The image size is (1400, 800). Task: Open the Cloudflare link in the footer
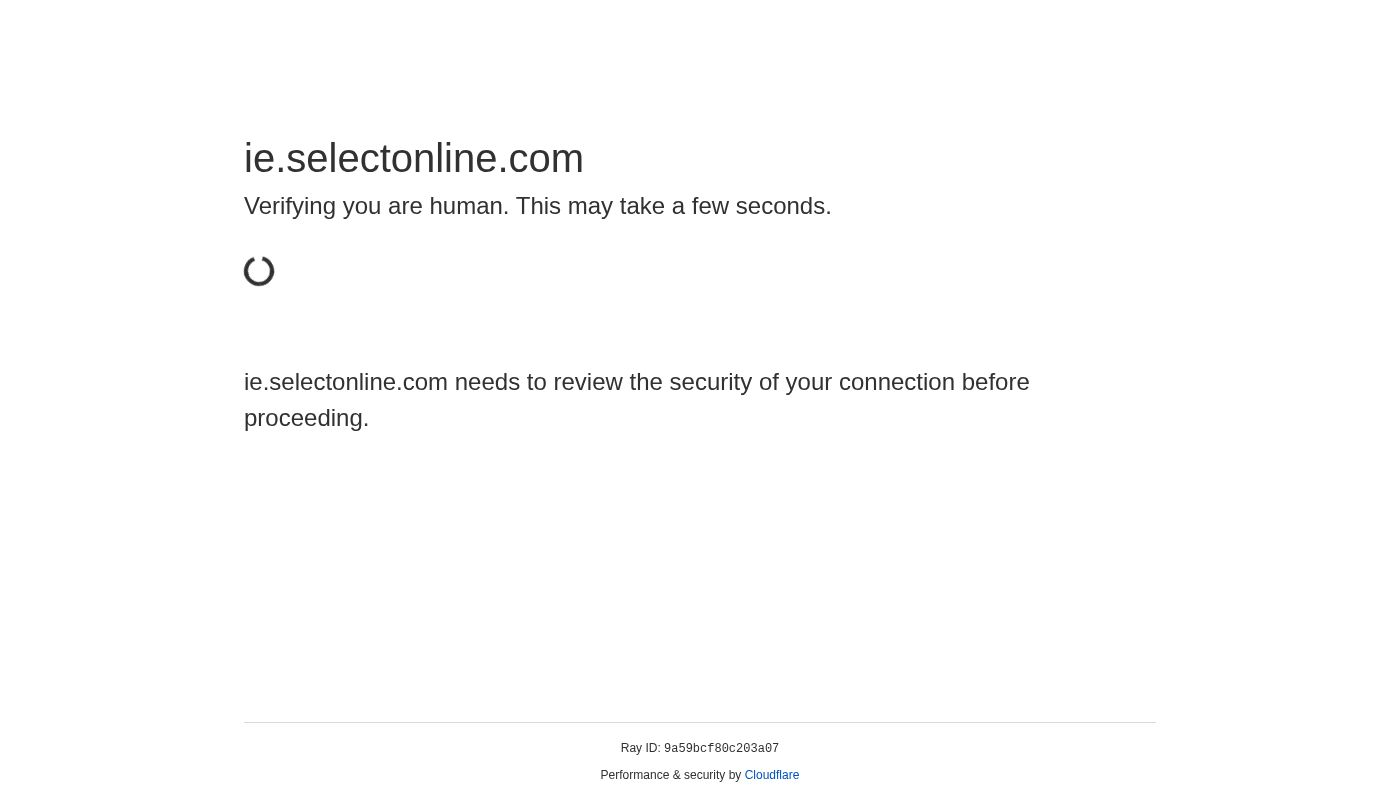771,775
